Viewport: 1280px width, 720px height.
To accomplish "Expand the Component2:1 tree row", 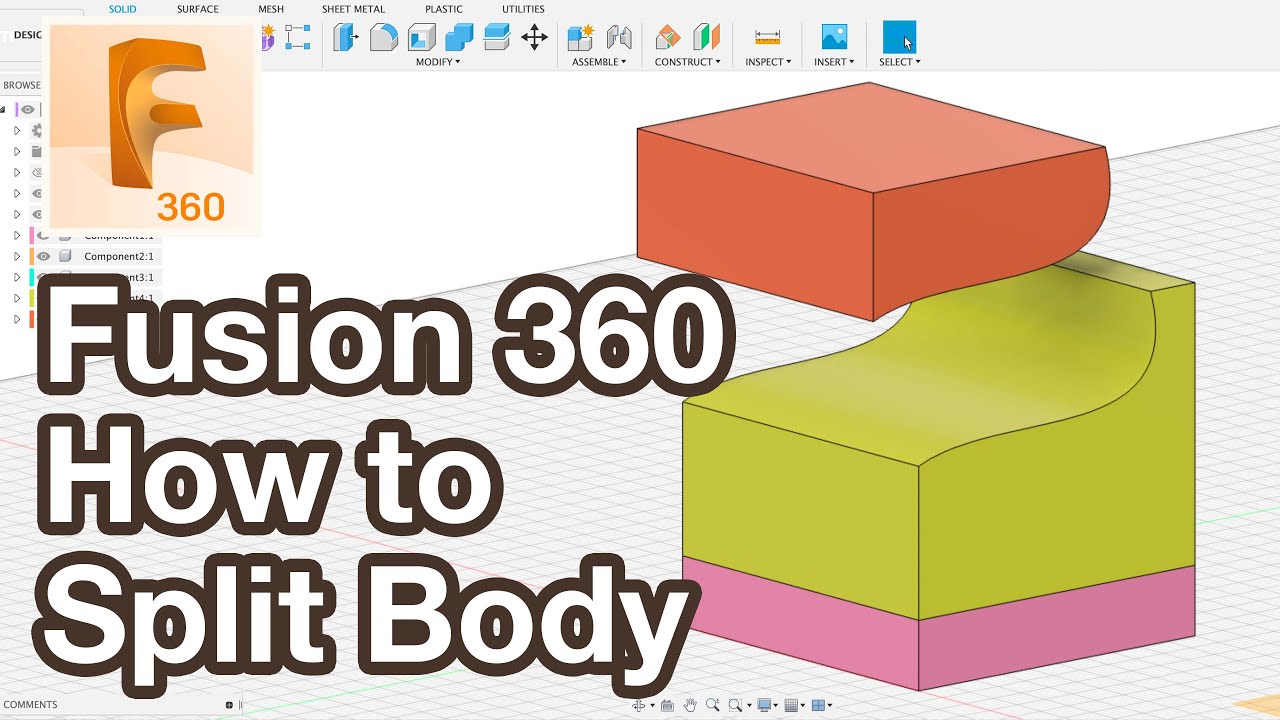I will [x=17, y=256].
